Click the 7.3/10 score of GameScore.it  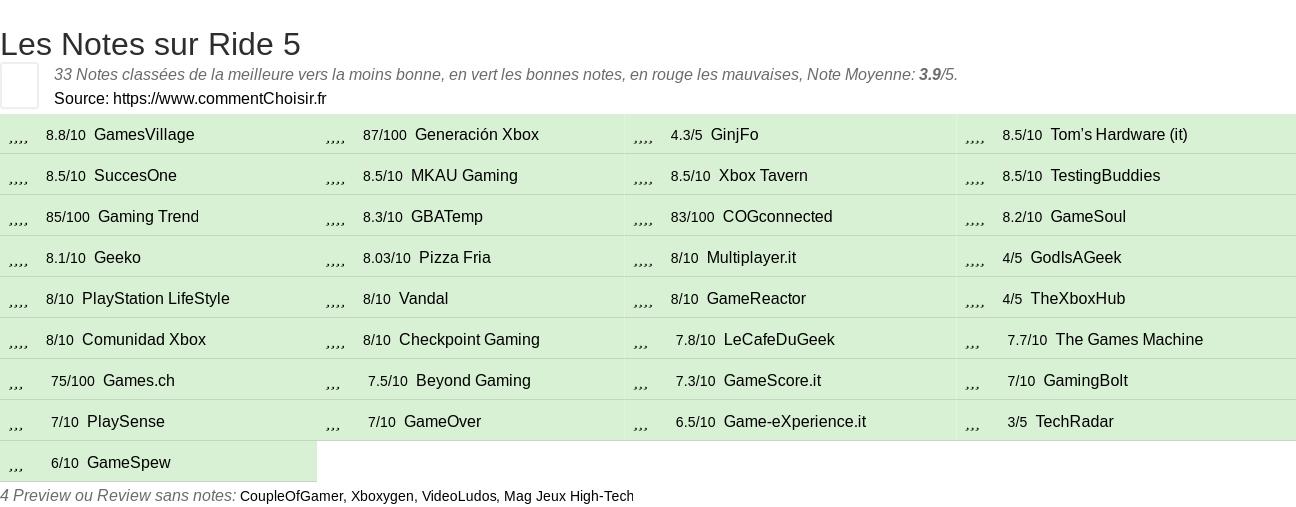(696, 381)
